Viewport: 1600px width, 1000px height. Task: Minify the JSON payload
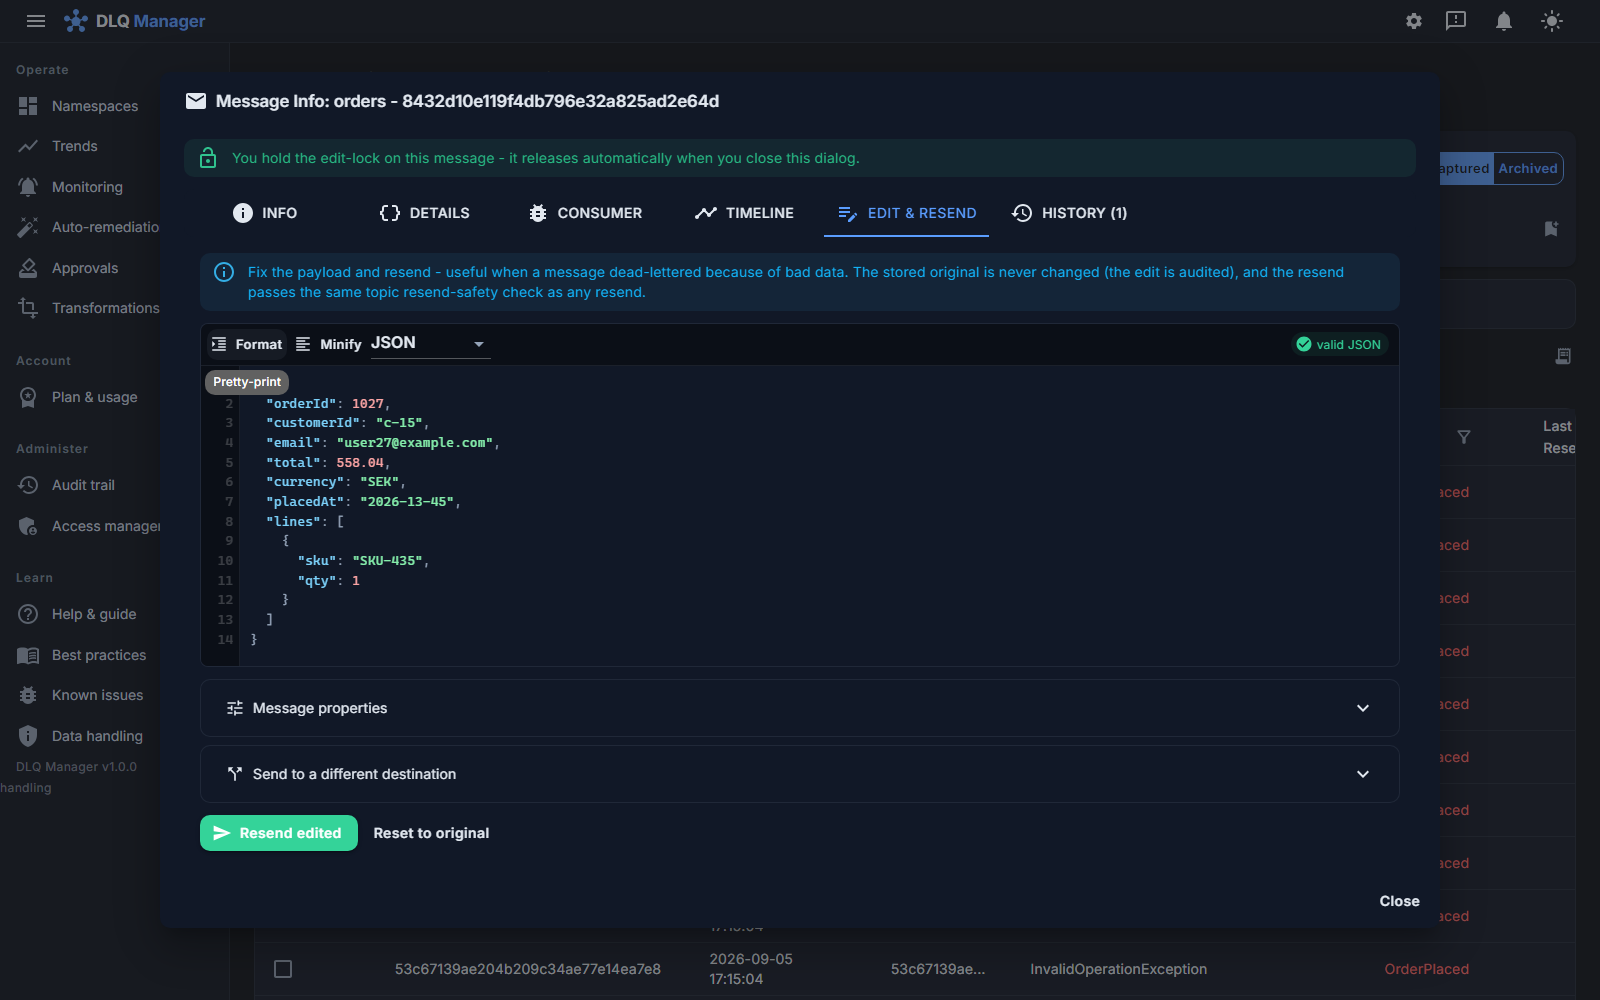pos(328,344)
